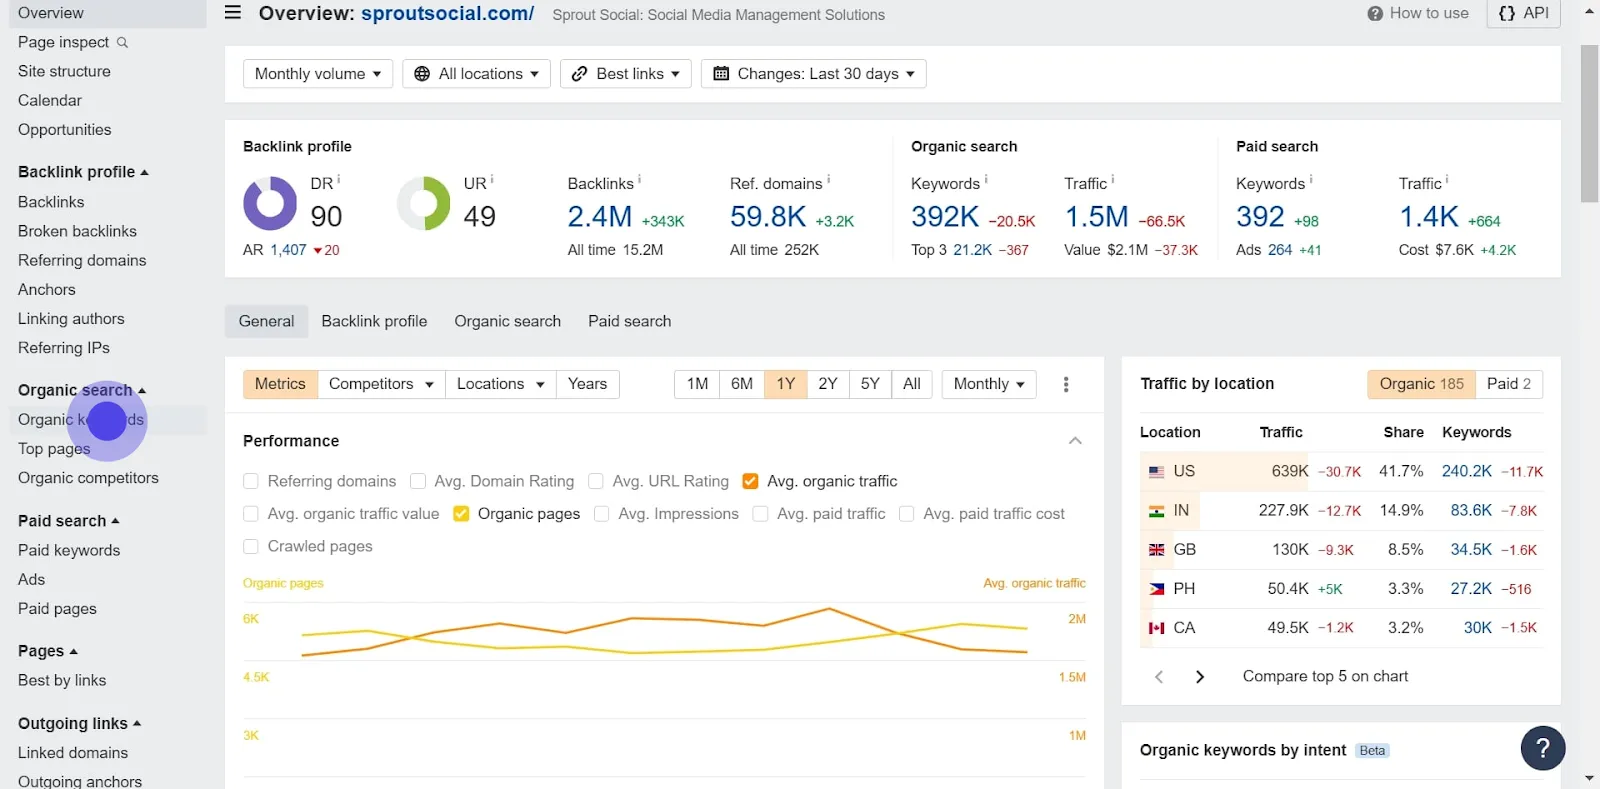
Task: Open the API button
Action: 1524,13
